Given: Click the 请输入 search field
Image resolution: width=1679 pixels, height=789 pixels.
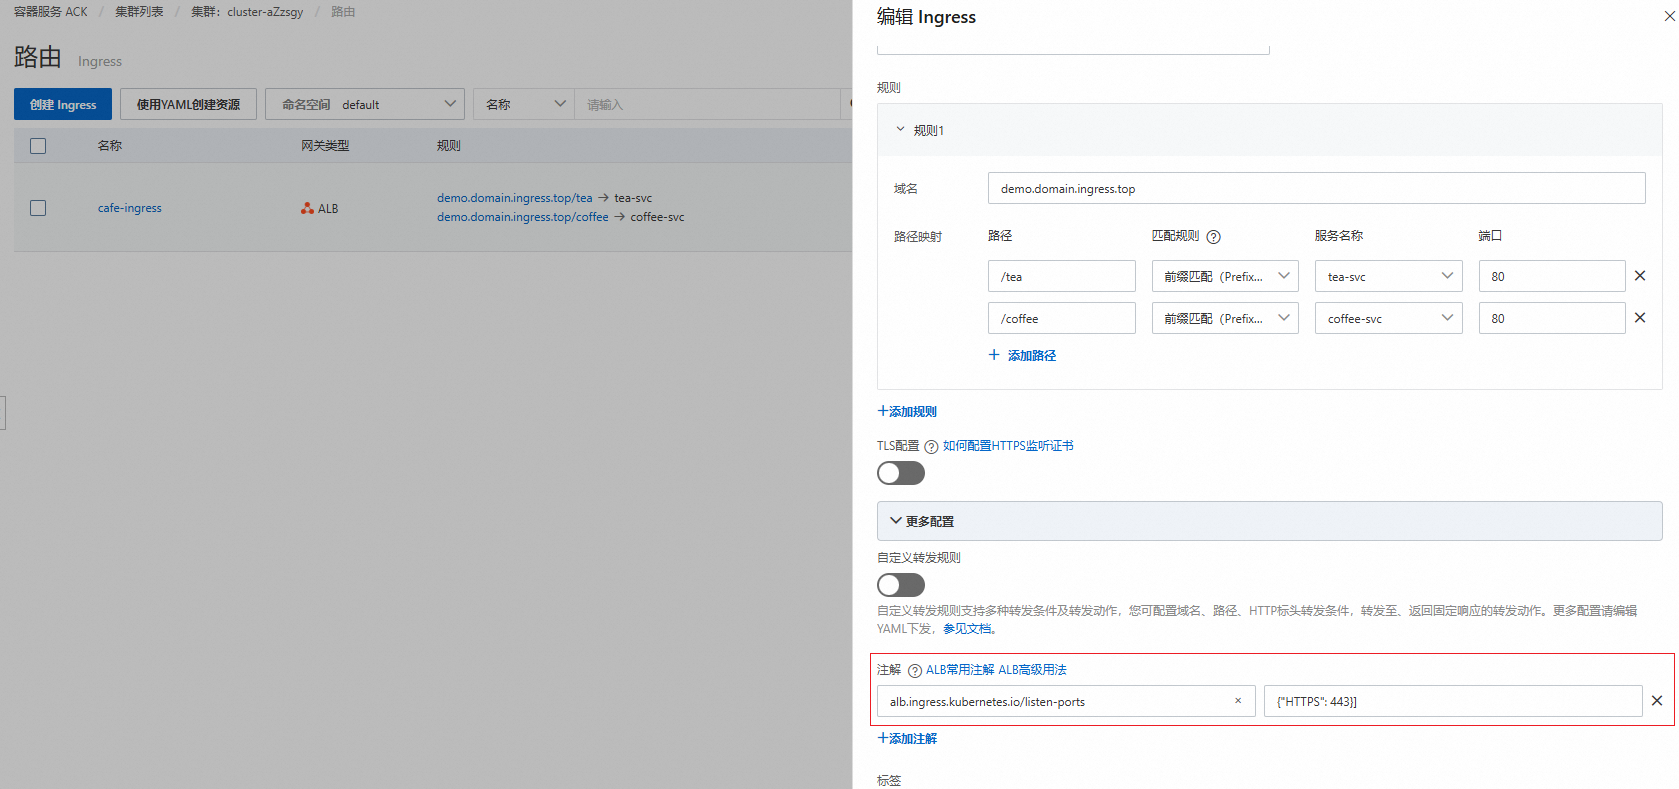Looking at the screenshot, I should coord(708,104).
